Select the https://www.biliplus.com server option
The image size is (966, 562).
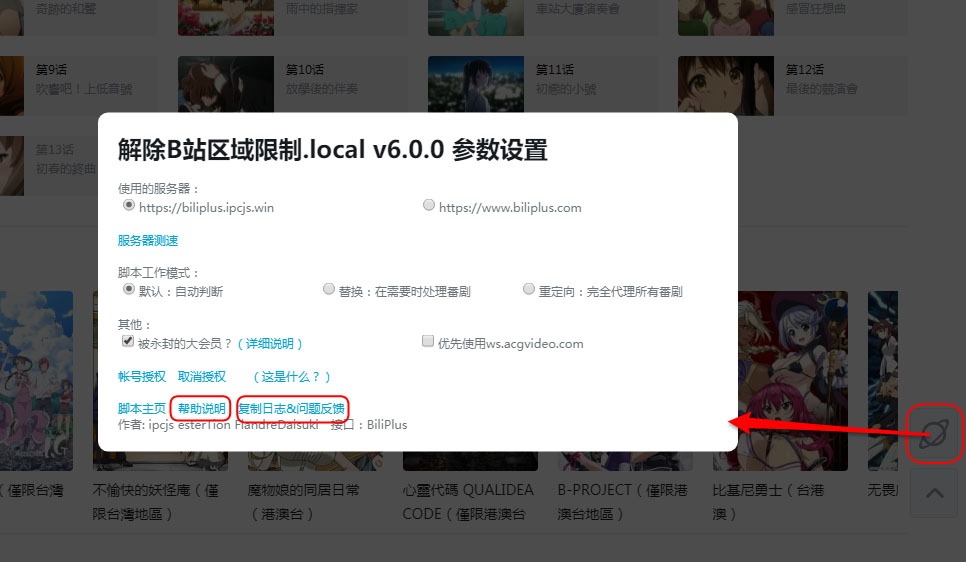pyautogui.click(x=429, y=206)
